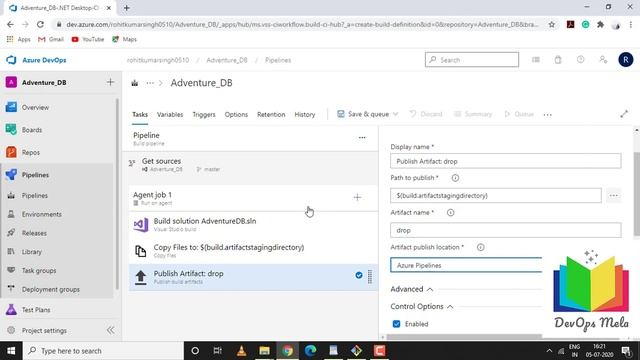Image resolution: width=640 pixels, height=360 pixels.
Task: Click the Azure DevOps logo
Action: click(x=11, y=60)
